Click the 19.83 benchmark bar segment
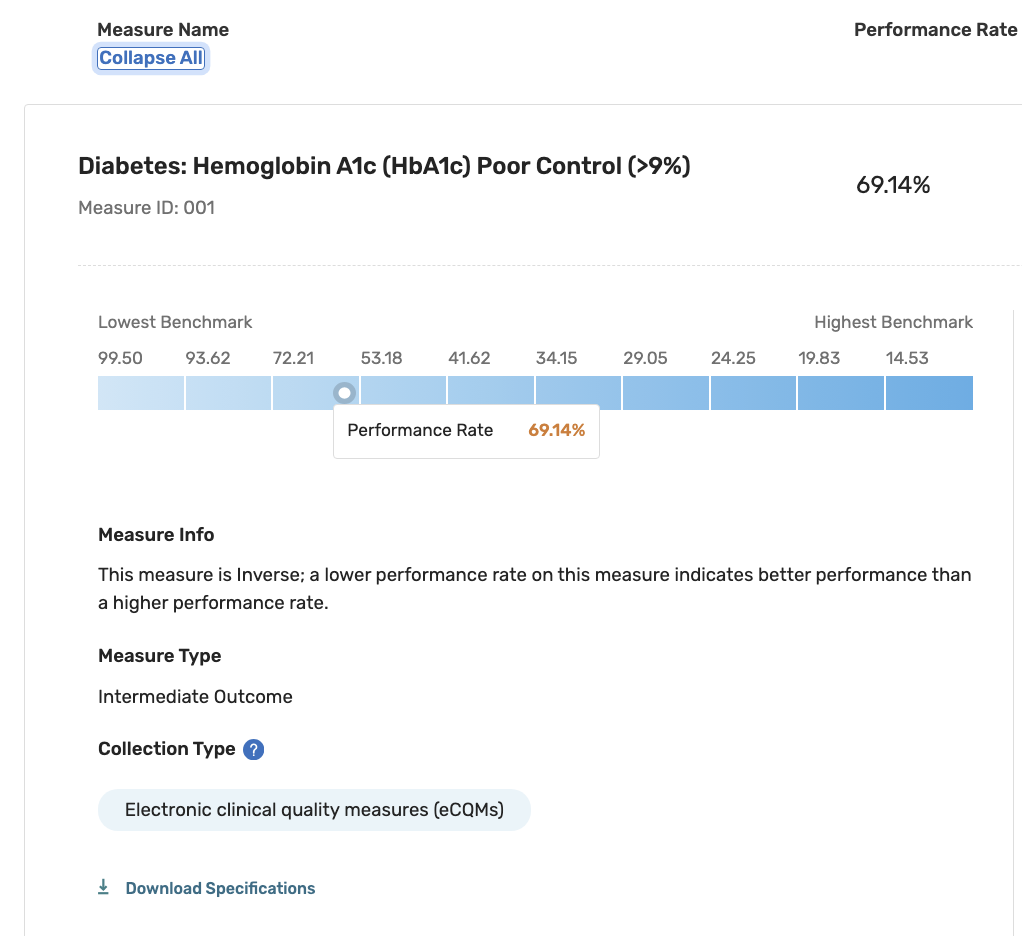Viewport: 1022px width, 936px height. click(x=841, y=393)
